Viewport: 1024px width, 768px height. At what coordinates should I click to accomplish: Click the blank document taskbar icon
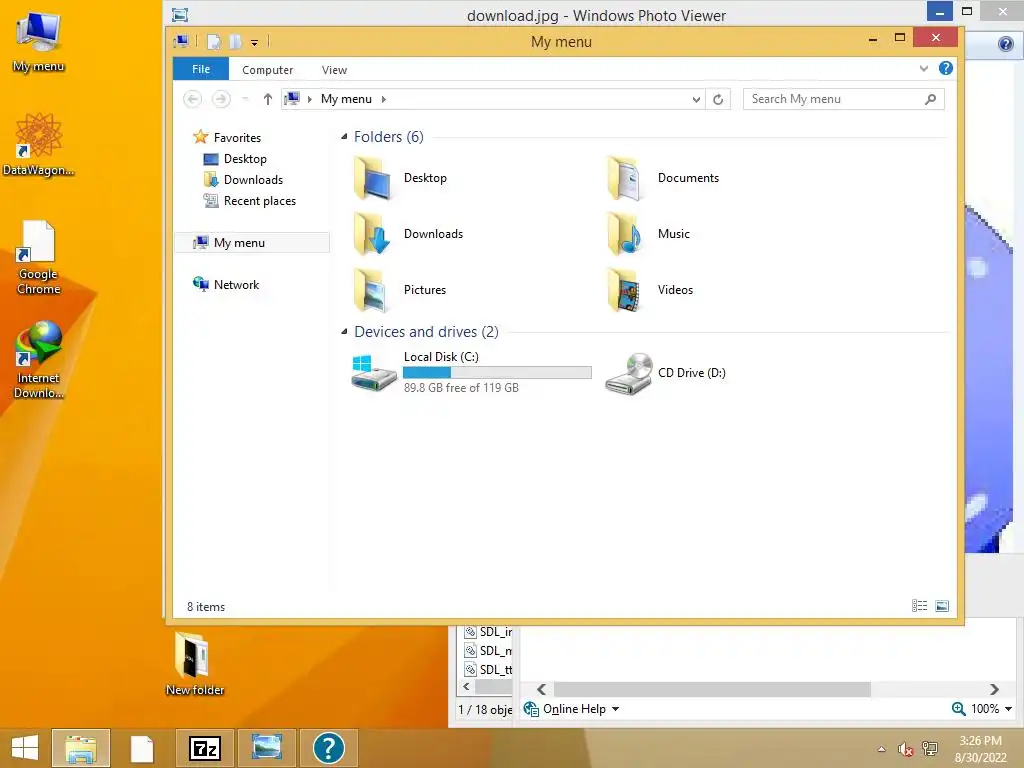[142, 748]
